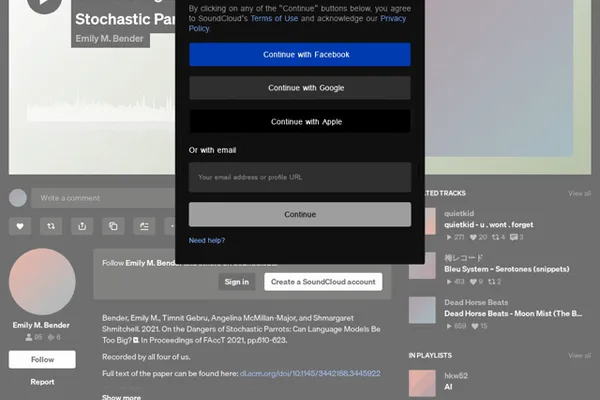600x400 pixels.
Task: Continue with Facebook
Action: 300,54
